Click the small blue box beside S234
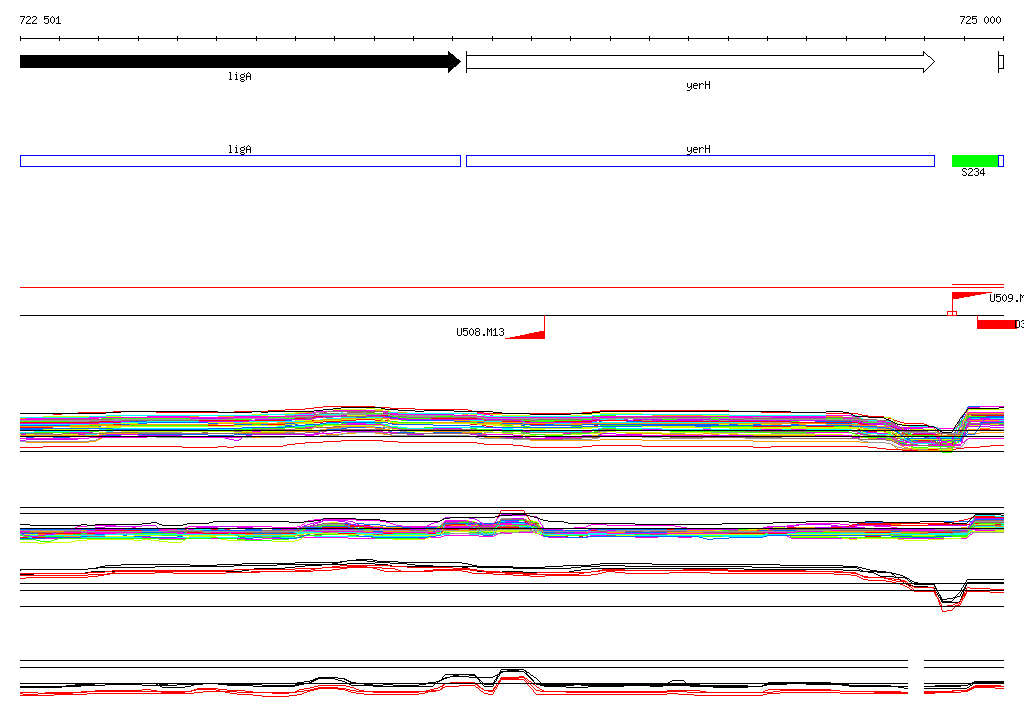 click(x=1001, y=161)
